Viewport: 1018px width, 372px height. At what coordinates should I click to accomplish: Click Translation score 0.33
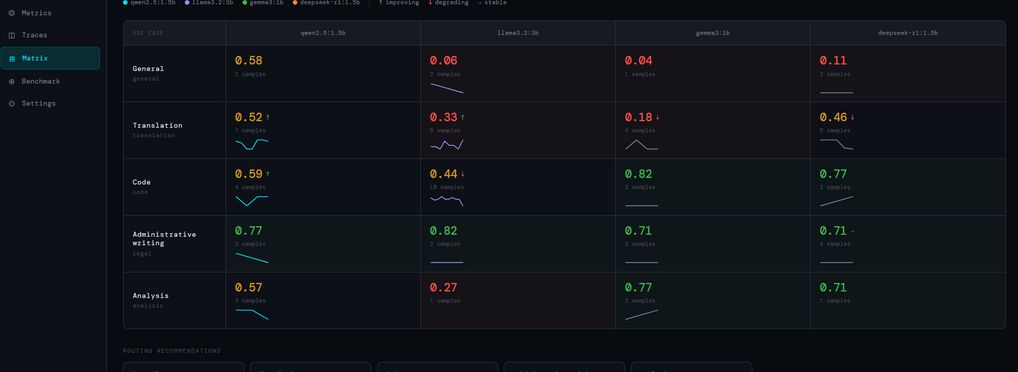coord(443,118)
